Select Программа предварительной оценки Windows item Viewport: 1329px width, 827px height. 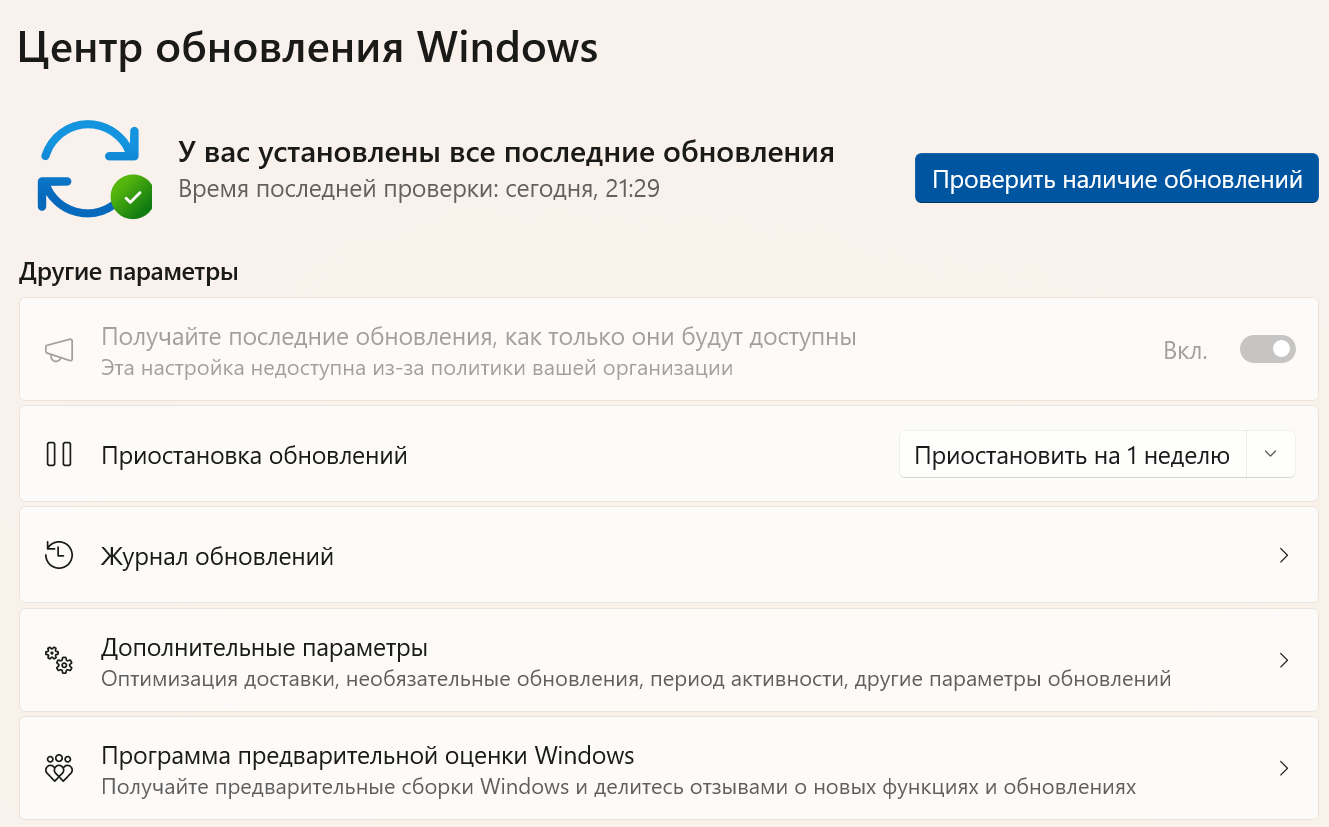click(x=367, y=755)
